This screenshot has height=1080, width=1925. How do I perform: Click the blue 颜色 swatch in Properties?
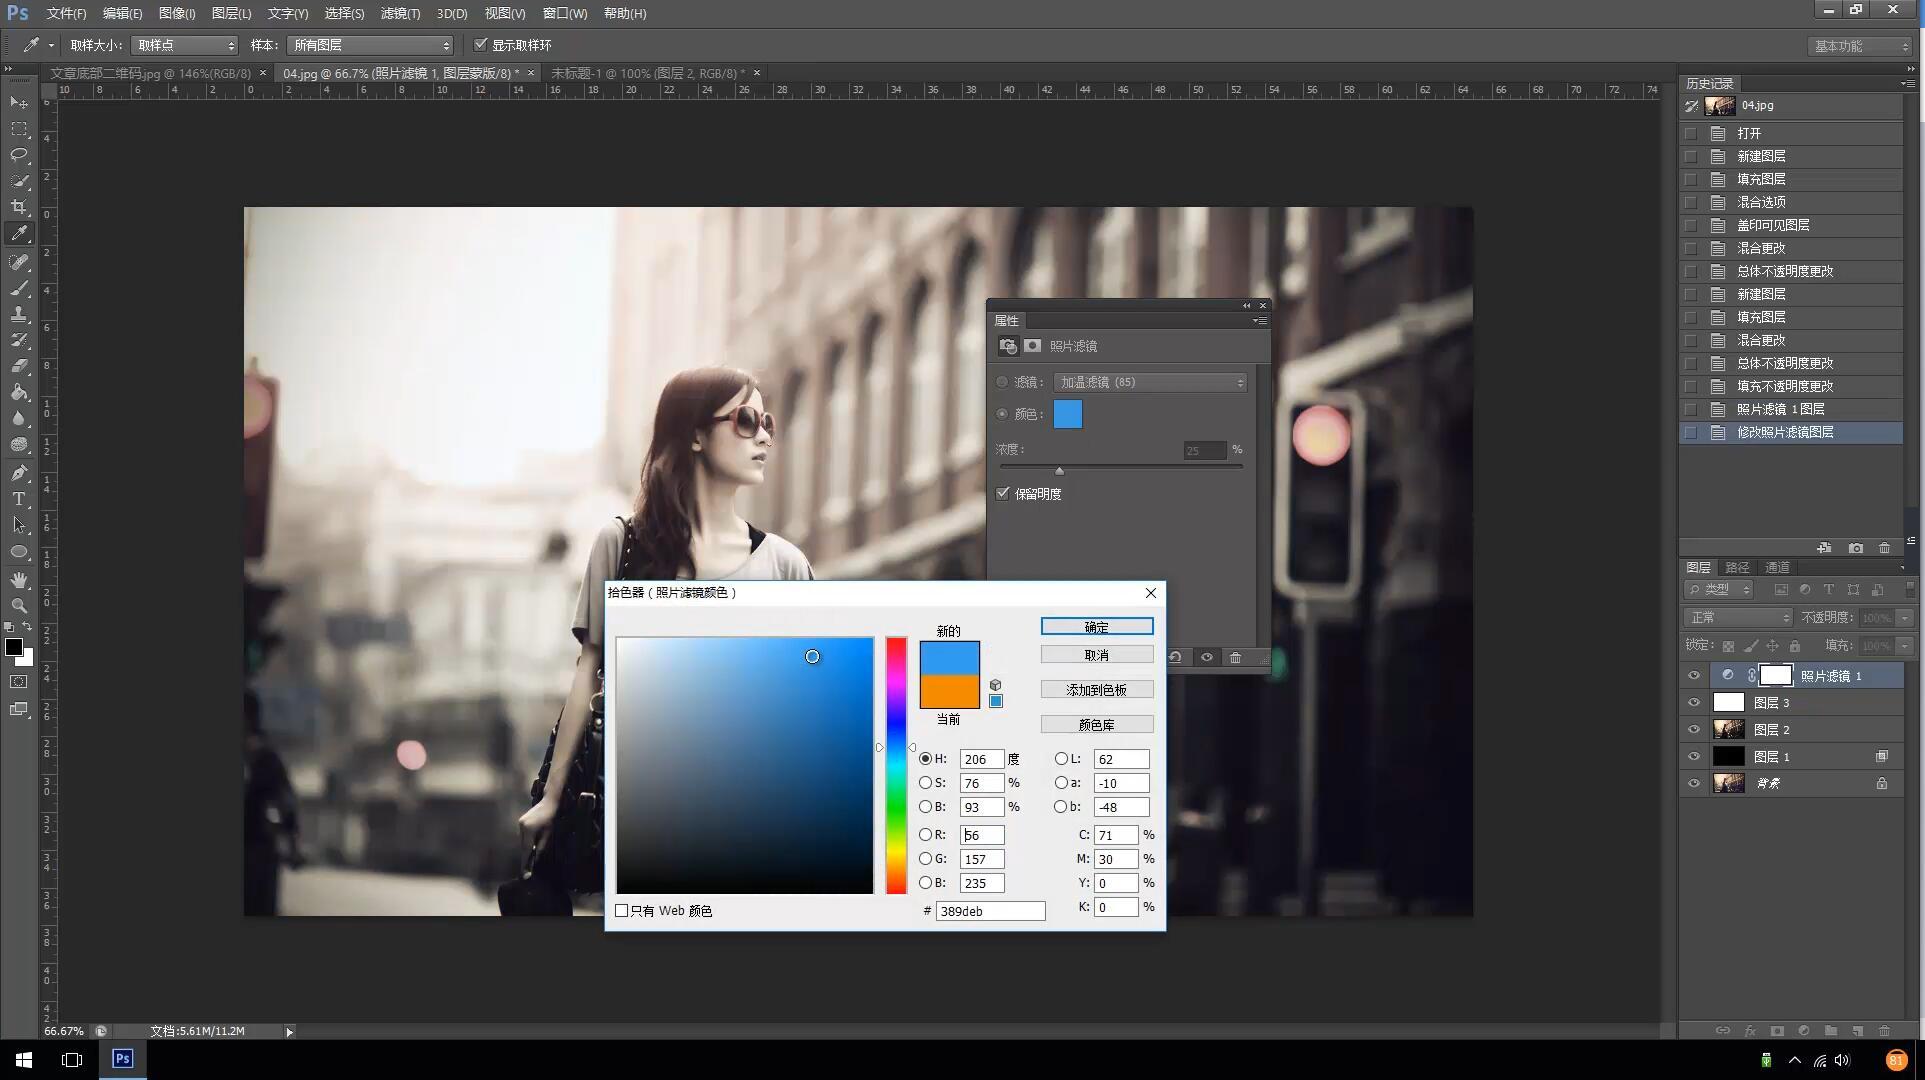(x=1067, y=414)
